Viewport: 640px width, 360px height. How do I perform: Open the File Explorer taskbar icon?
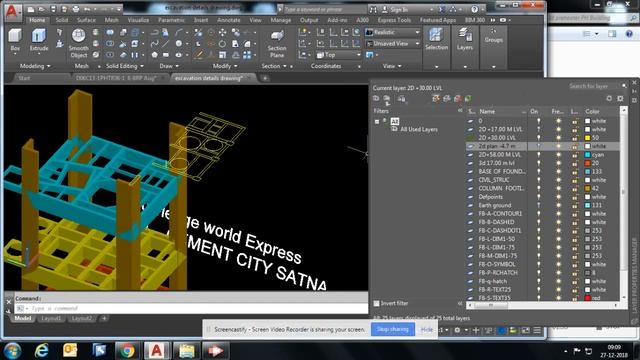[186, 350]
